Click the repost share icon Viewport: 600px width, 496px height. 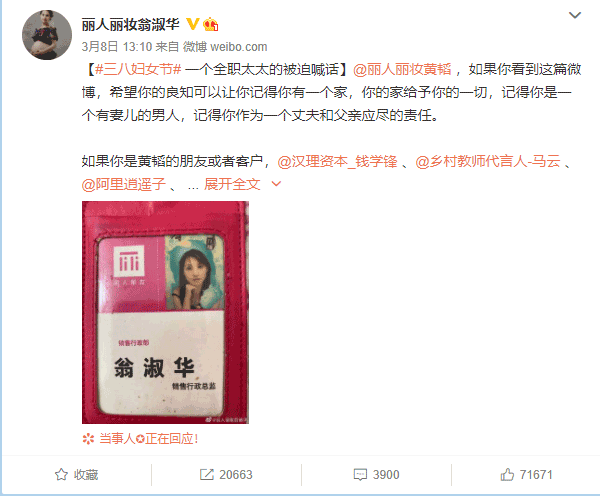coord(207,475)
